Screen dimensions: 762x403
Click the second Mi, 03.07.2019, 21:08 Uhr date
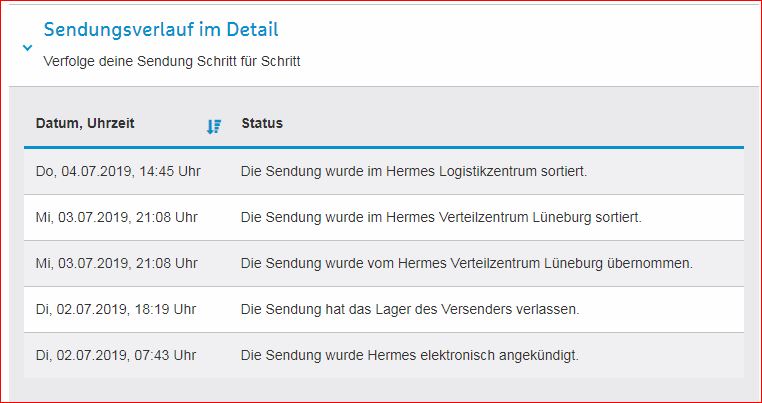pos(117,263)
